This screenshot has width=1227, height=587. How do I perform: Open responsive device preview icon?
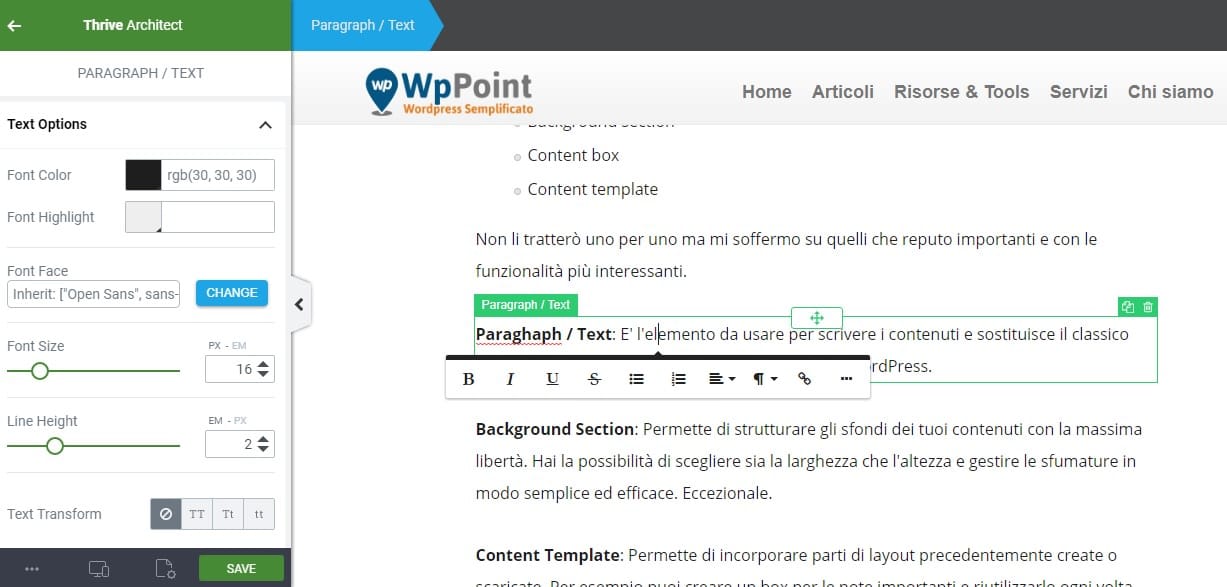click(x=98, y=569)
